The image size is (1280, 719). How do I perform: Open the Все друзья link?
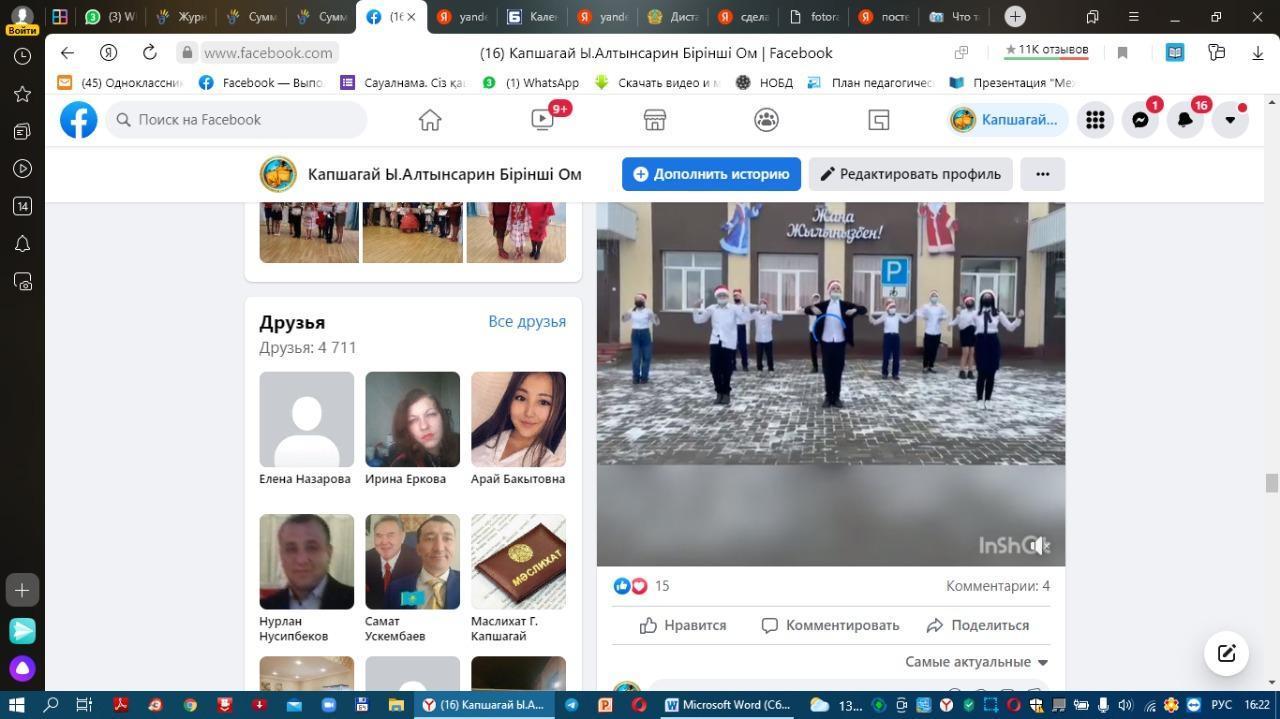[x=527, y=321]
